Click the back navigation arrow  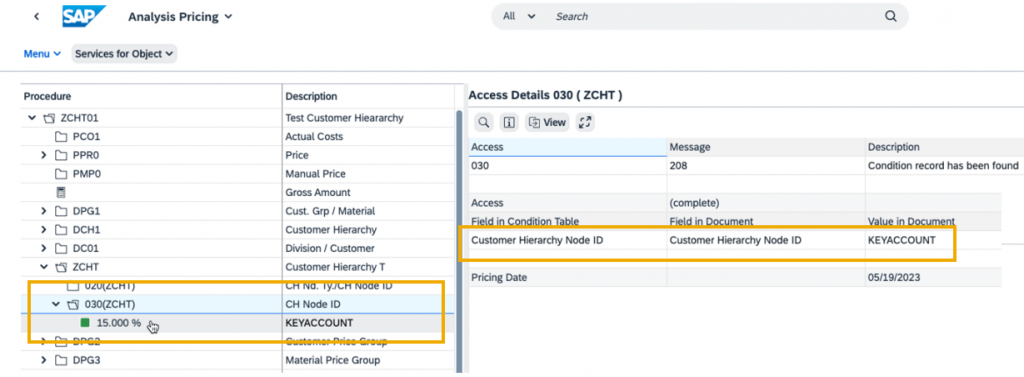click(x=37, y=17)
